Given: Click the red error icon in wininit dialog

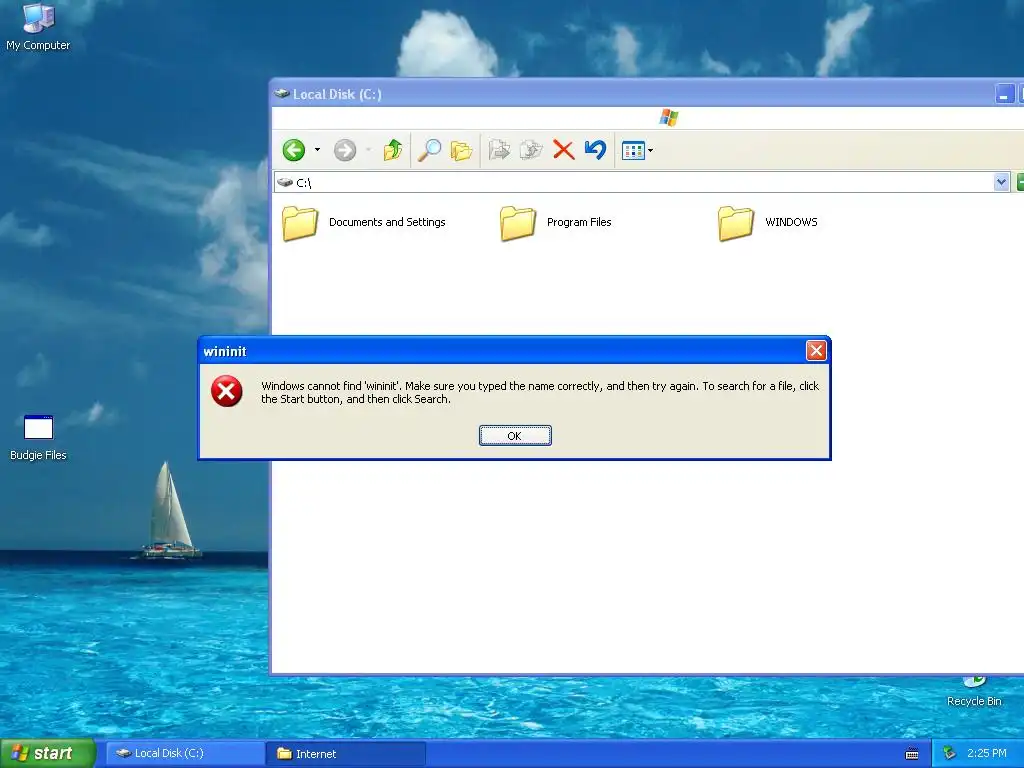Looking at the screenshot, I should [x=227, y=391].
